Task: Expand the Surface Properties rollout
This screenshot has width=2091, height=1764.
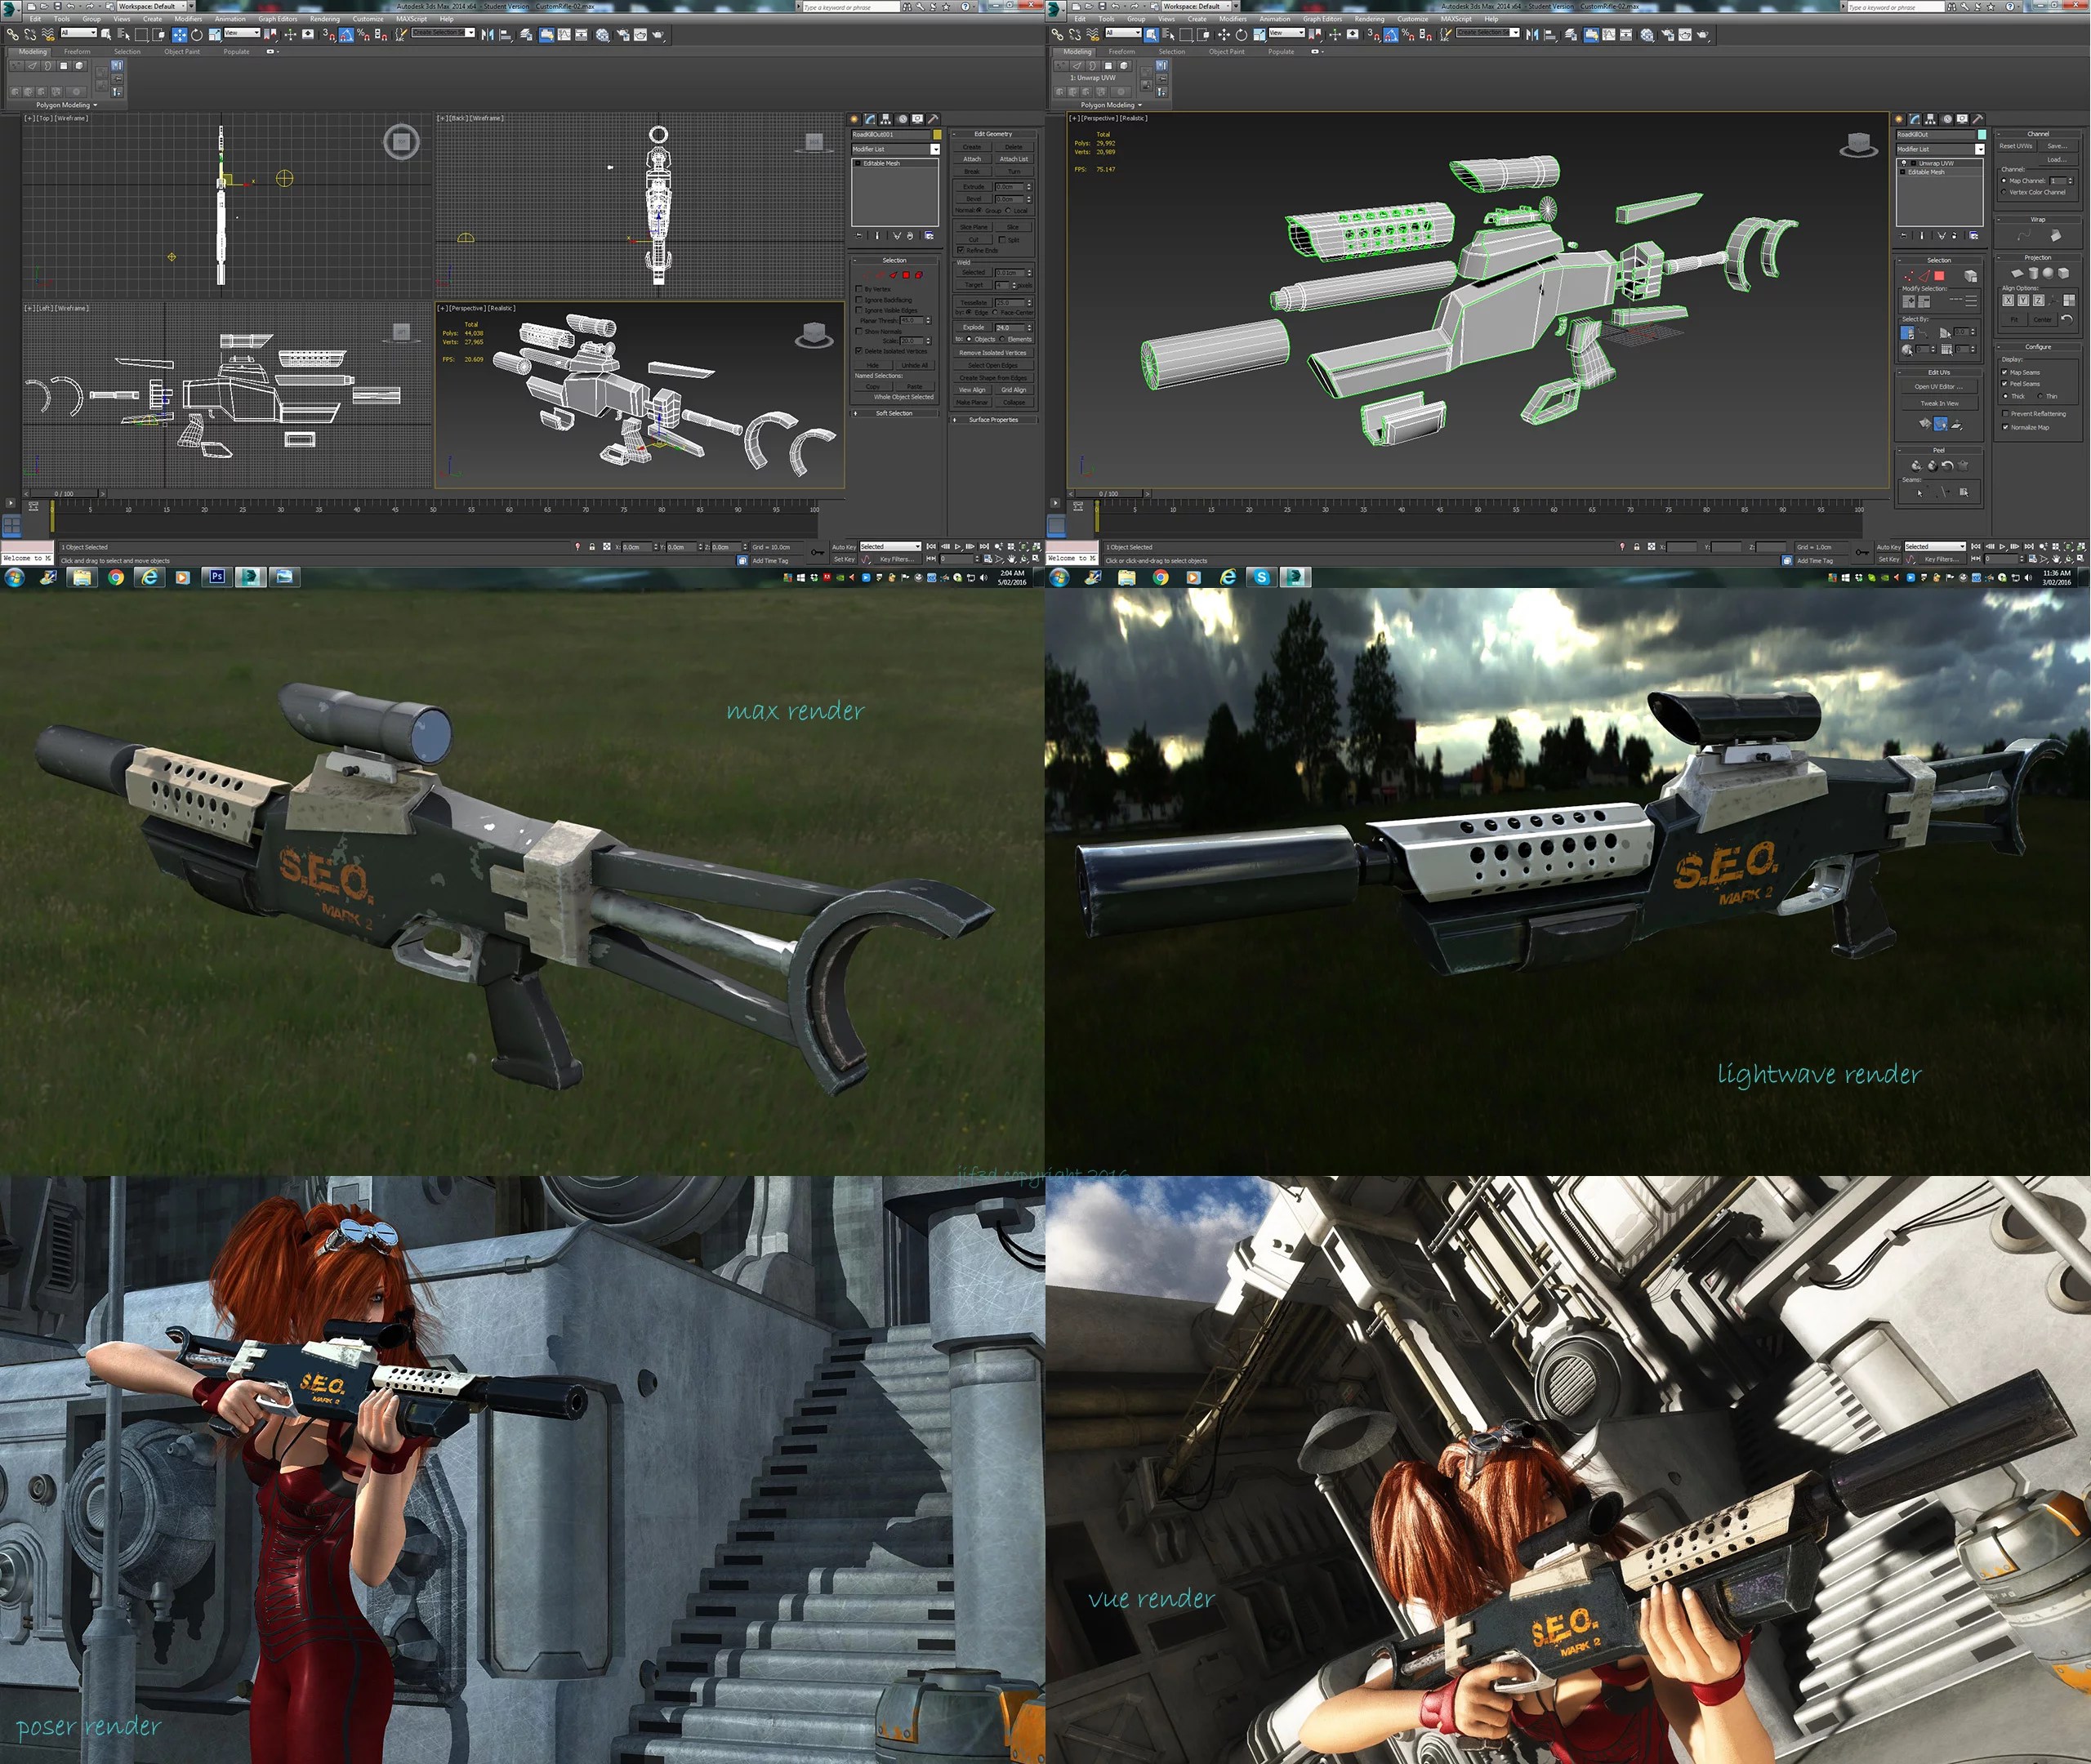Action: point(993,420)
